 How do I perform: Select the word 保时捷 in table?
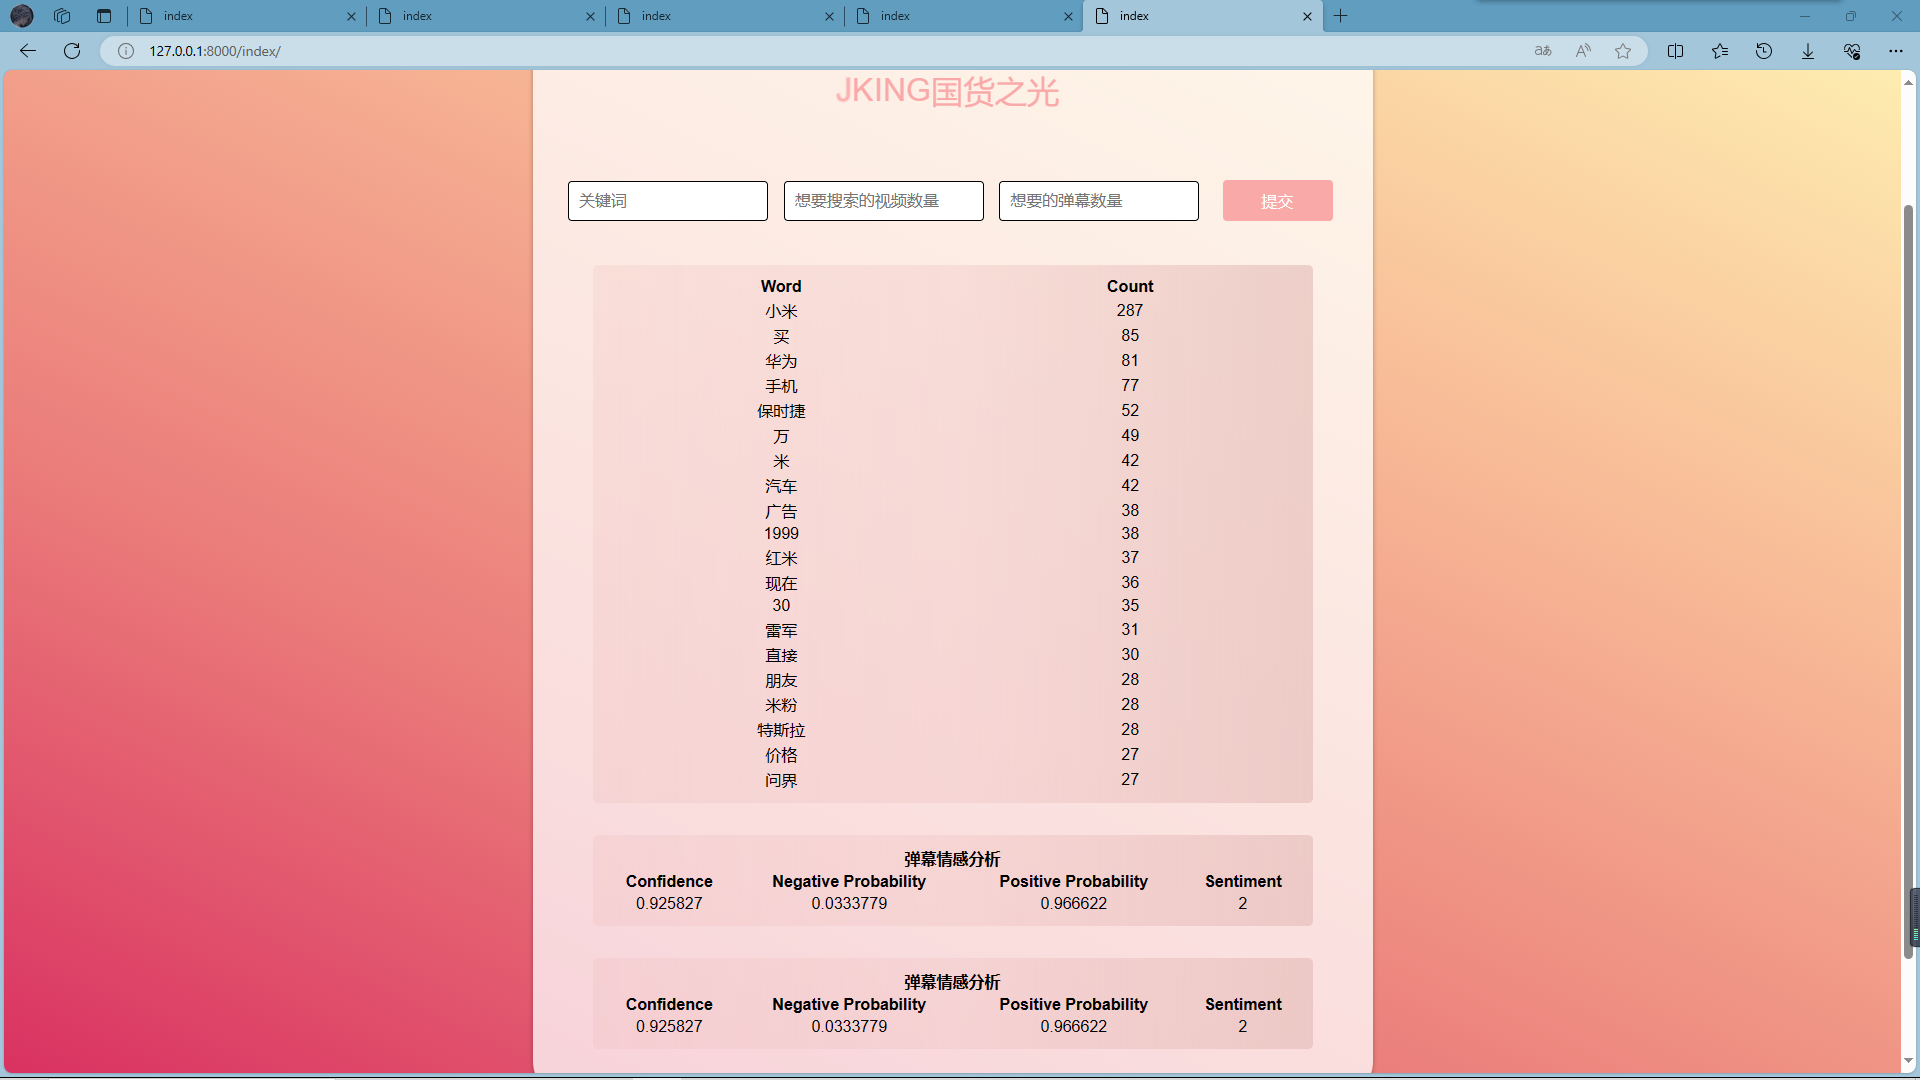click(781, 411)
